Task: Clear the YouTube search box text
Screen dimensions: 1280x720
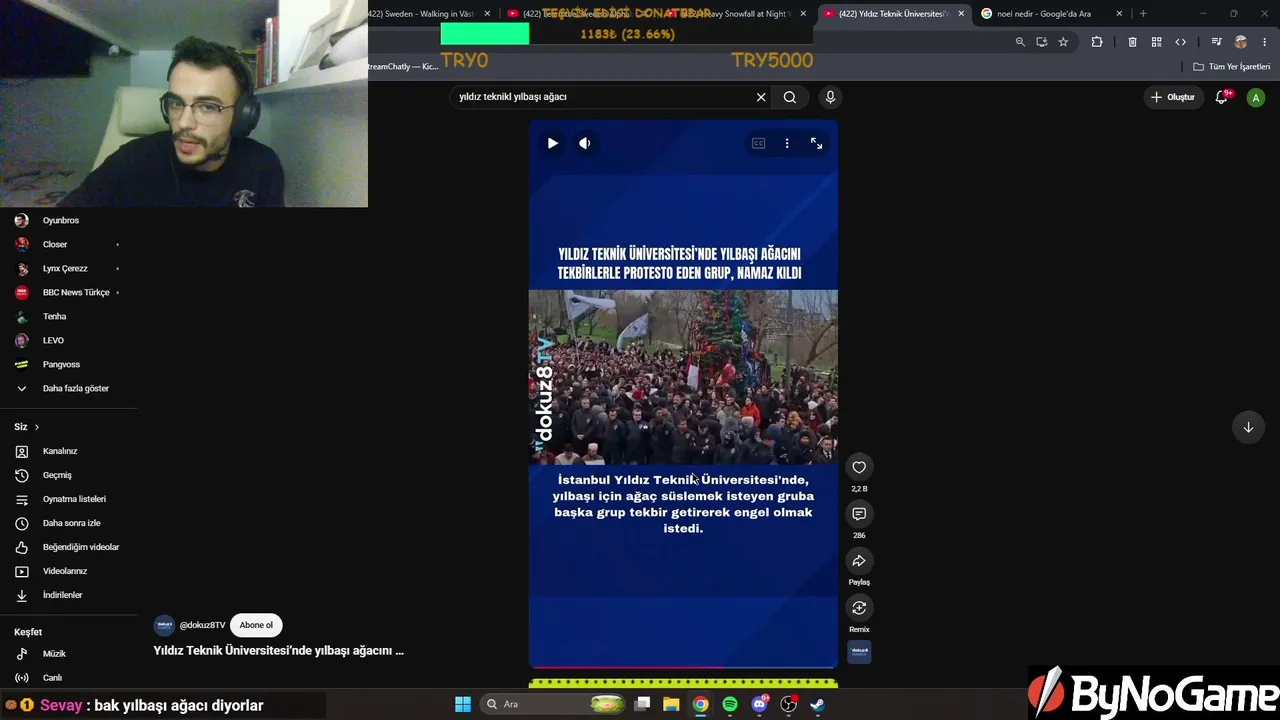Action: [x=761, y=97]
